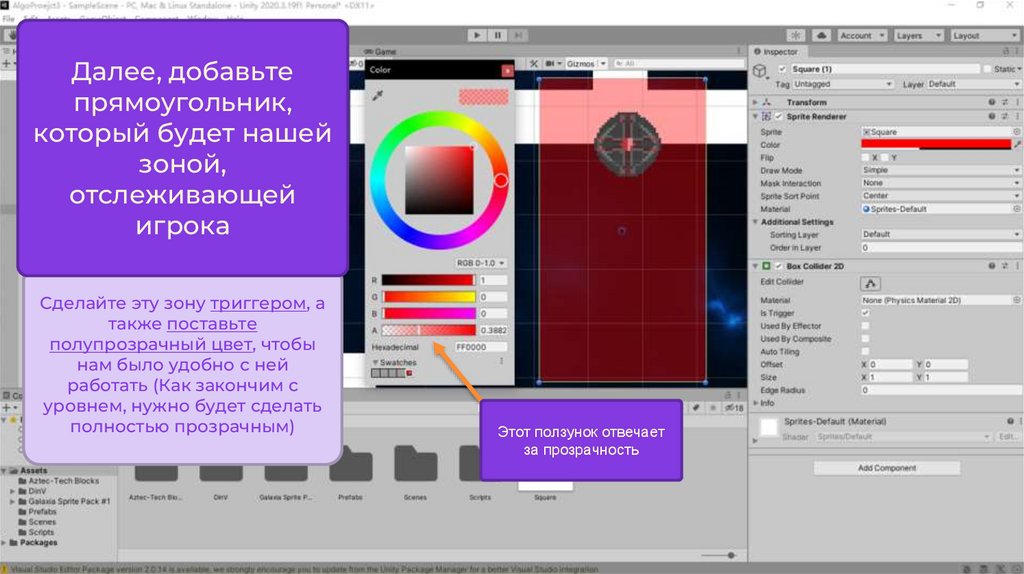Adjust the R red channel slider
The width and height of the screenshot is (1024, 574).
pyautogui.click(x=428, y=280)
